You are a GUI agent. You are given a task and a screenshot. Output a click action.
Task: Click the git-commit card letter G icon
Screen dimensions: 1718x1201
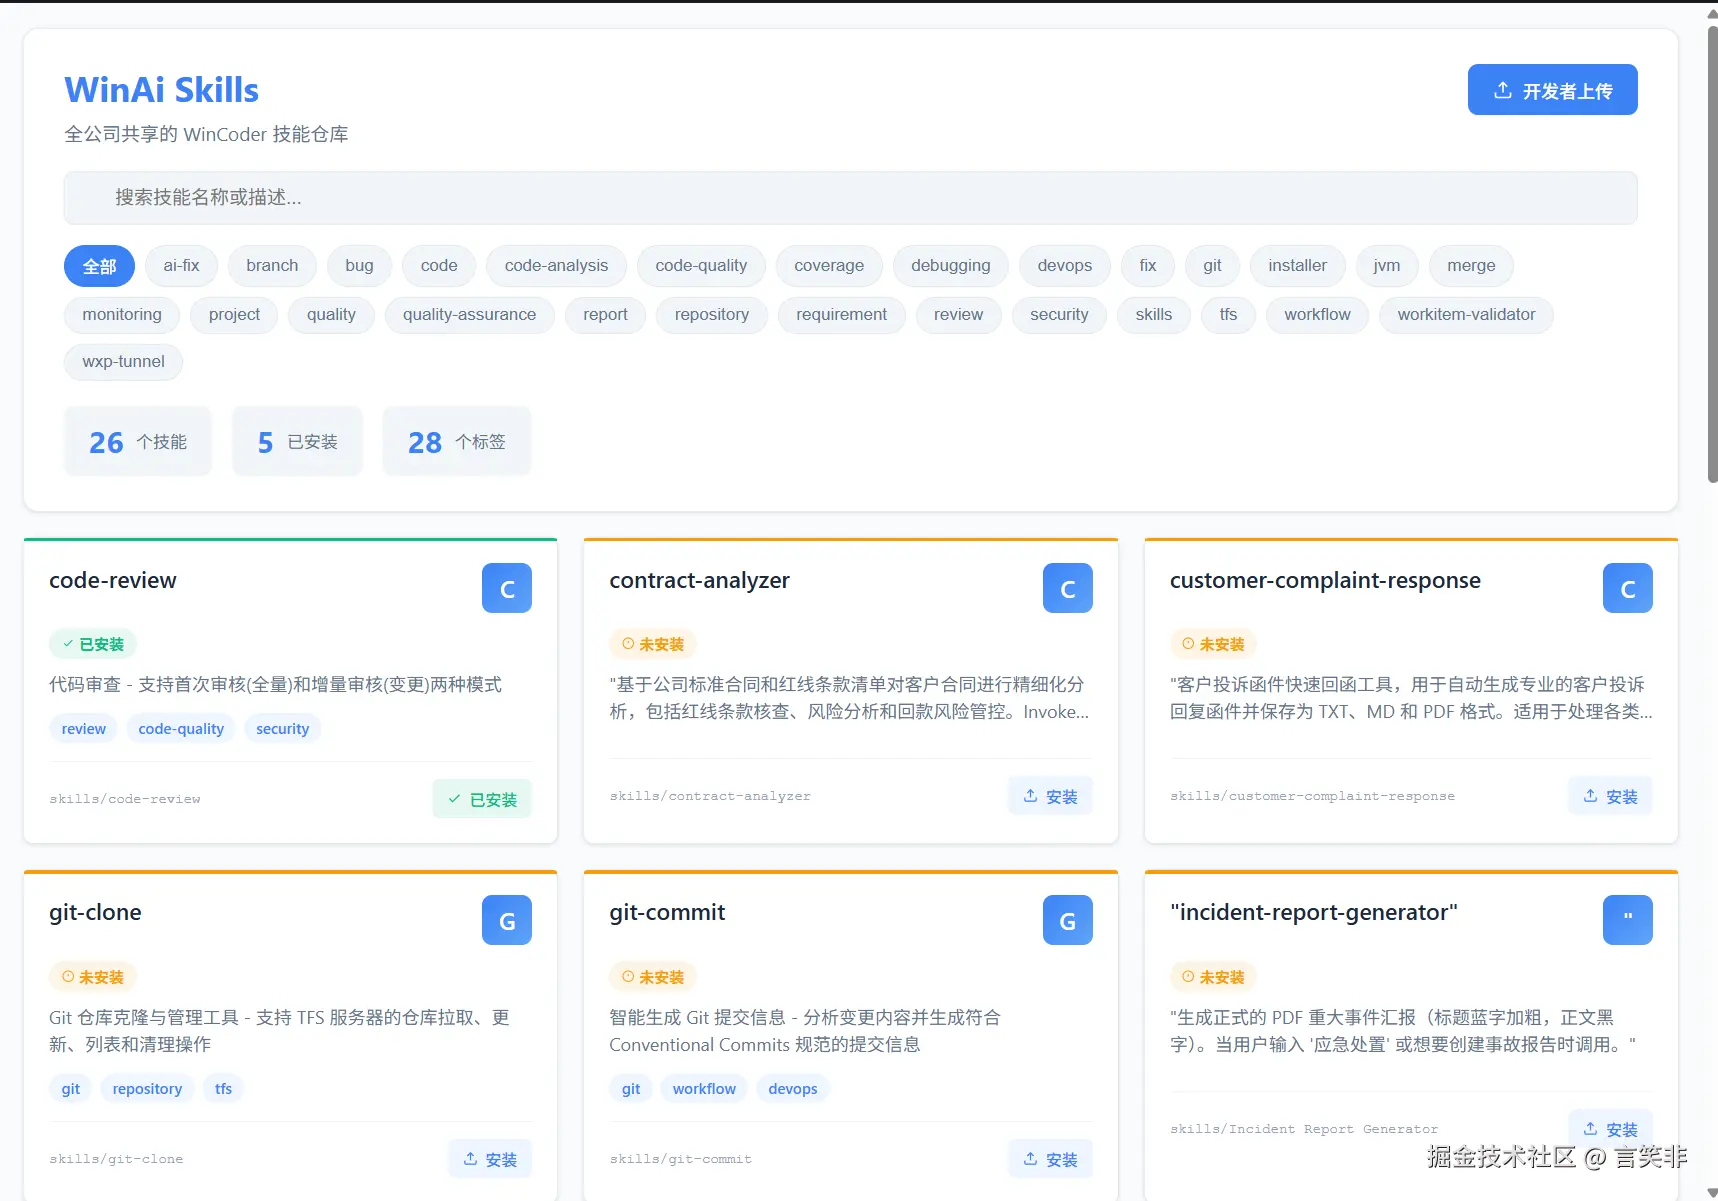[1068, 920]
